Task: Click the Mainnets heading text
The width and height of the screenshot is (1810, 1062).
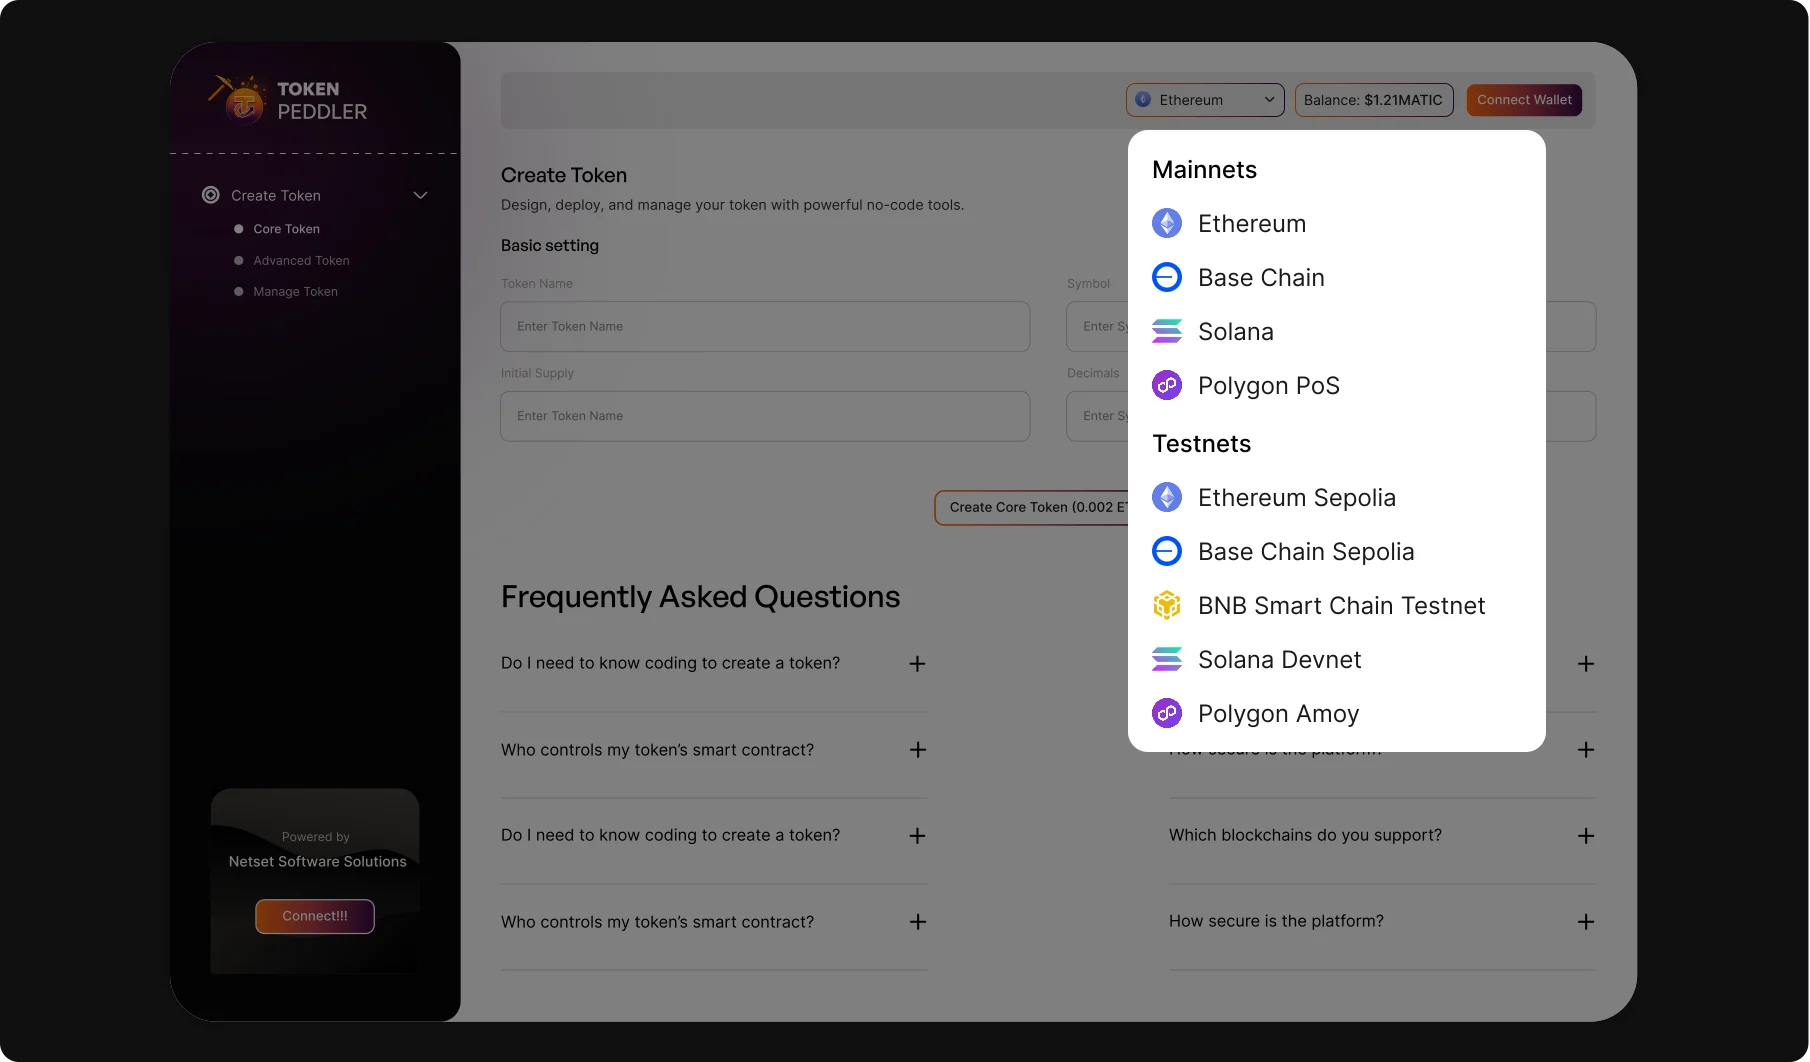Action: pos(1204,170)
